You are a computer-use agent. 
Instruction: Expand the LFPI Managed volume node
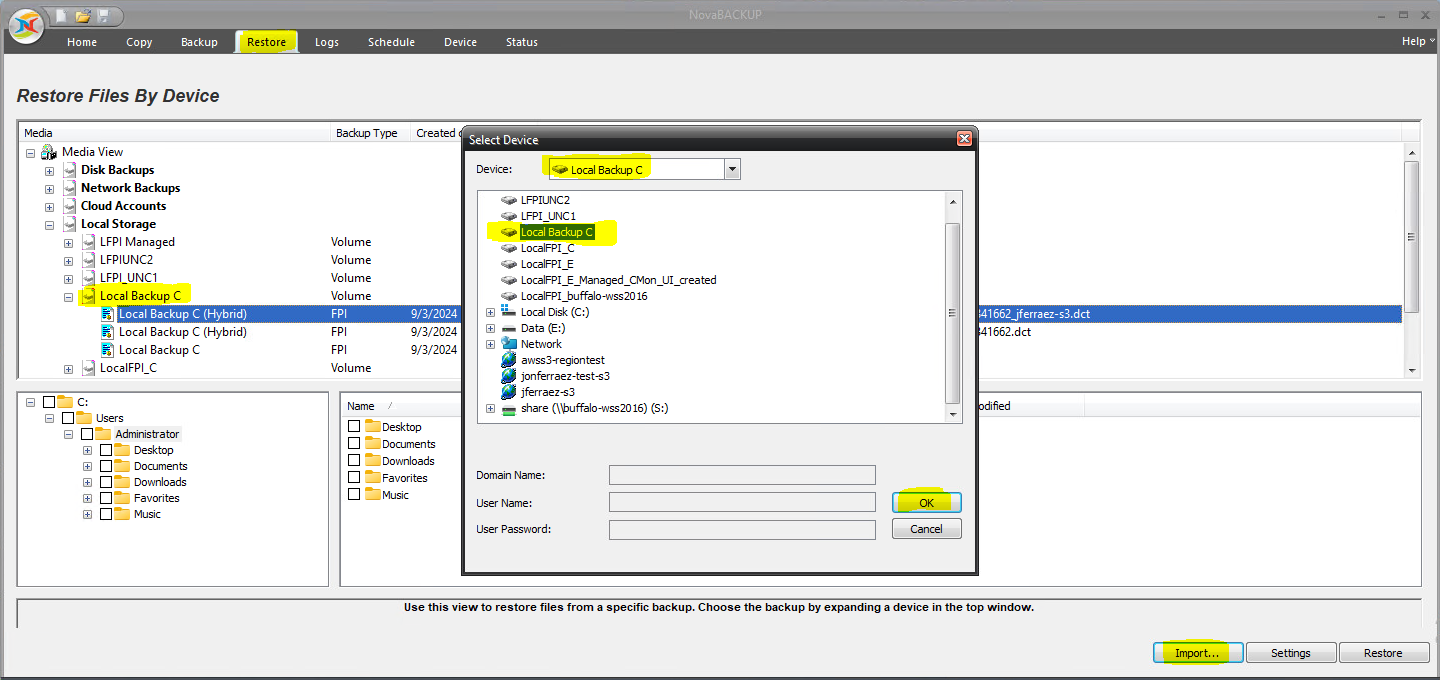coord(68,243)
